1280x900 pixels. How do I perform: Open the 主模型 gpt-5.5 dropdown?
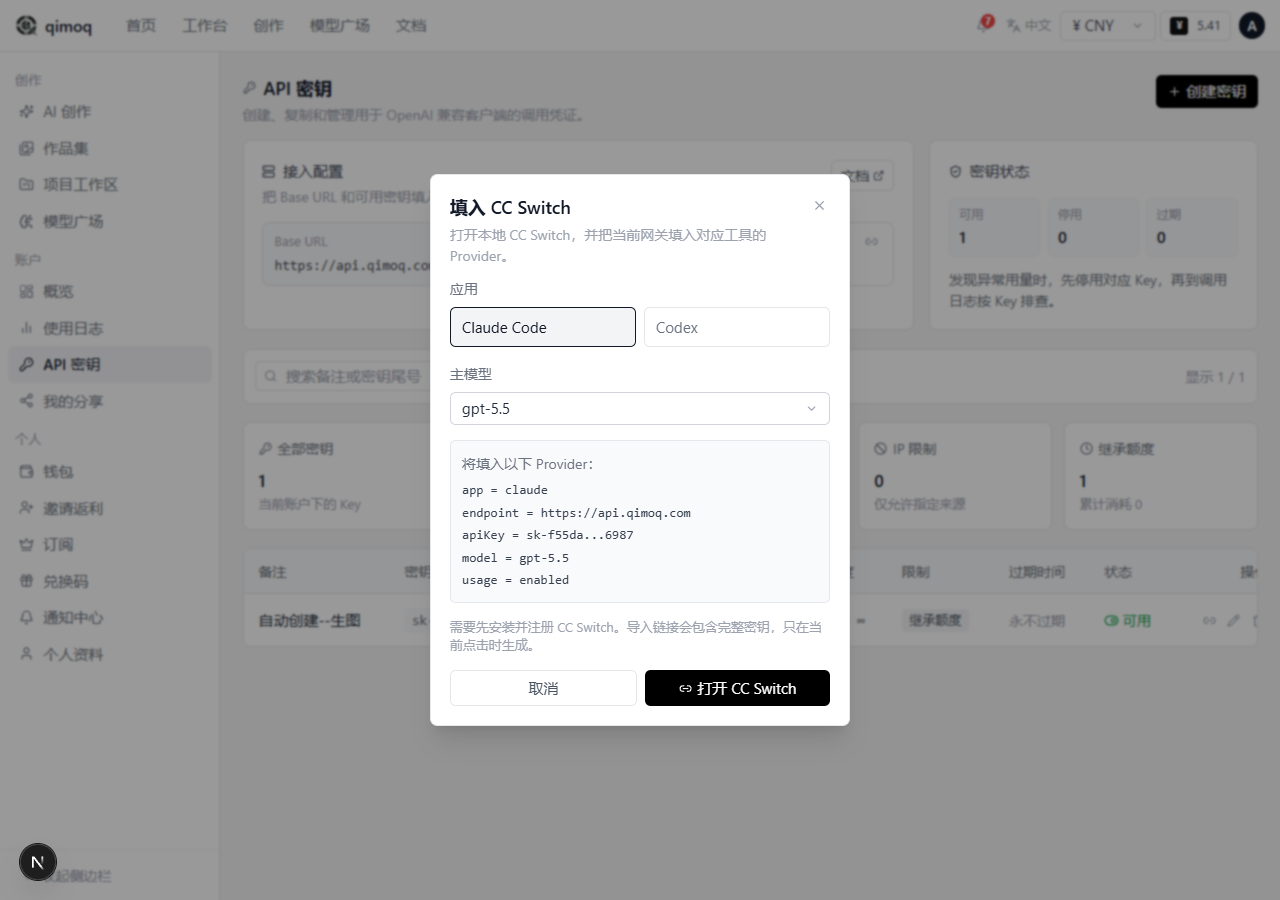[x=640, y=408]
